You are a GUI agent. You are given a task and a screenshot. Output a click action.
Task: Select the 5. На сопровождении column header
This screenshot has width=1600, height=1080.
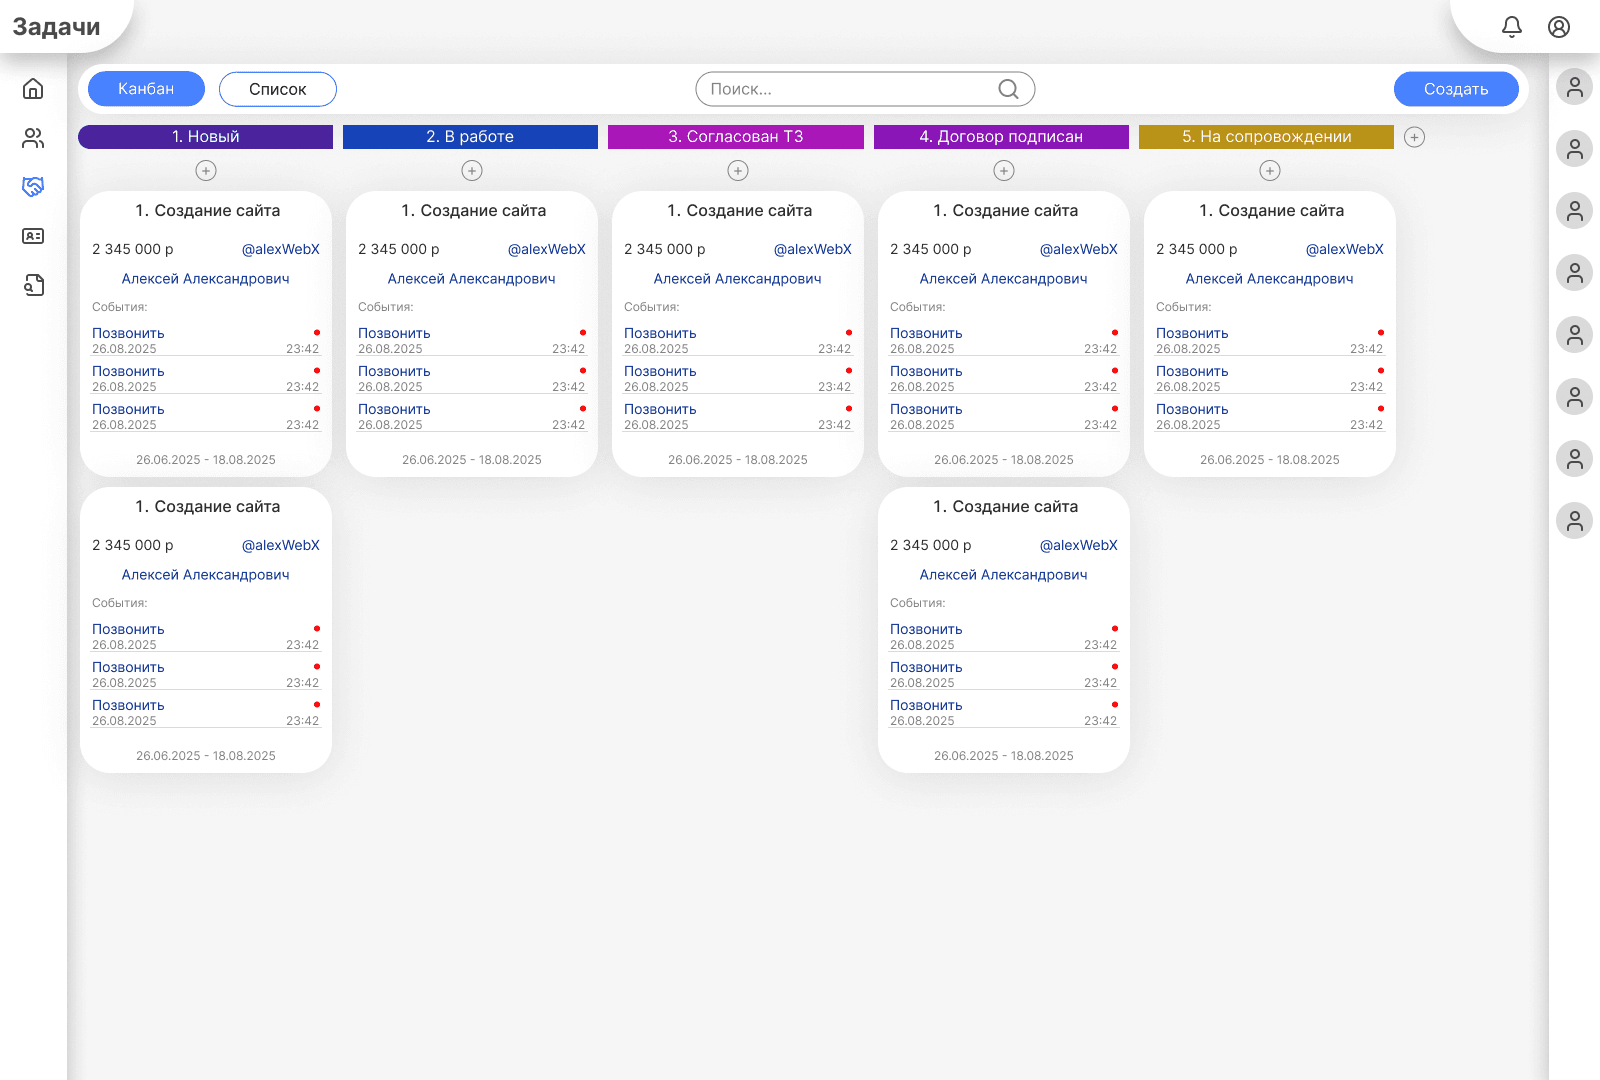(x=1266, y=137)
